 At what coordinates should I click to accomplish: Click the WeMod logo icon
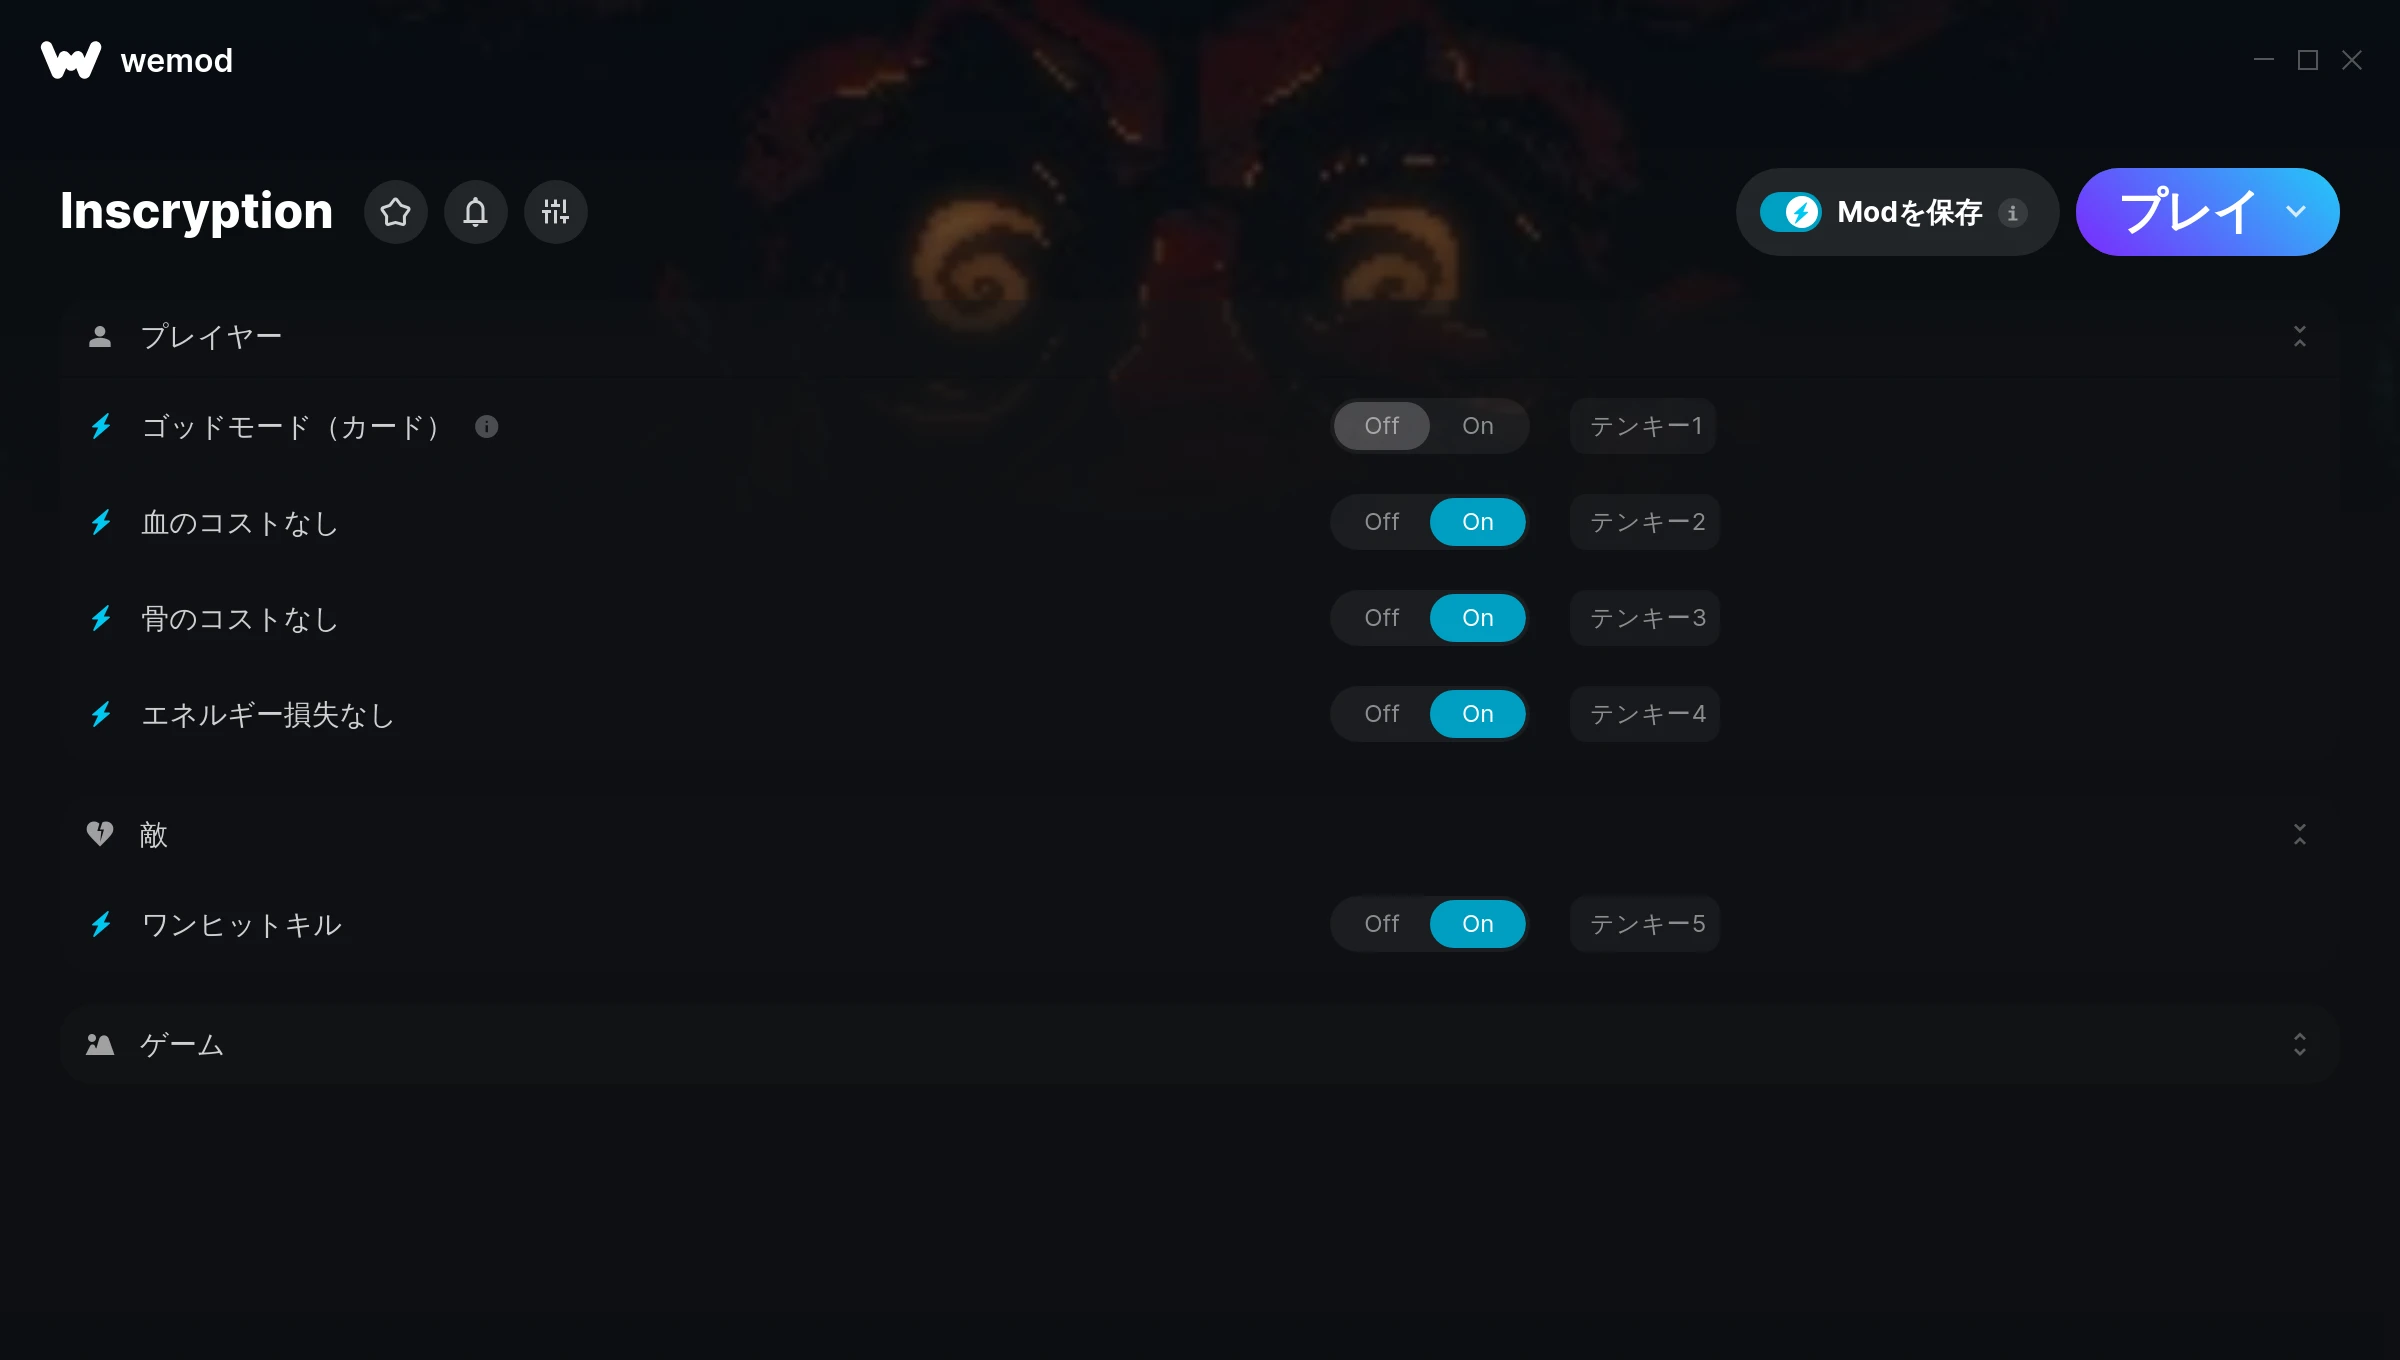(70, 60)
